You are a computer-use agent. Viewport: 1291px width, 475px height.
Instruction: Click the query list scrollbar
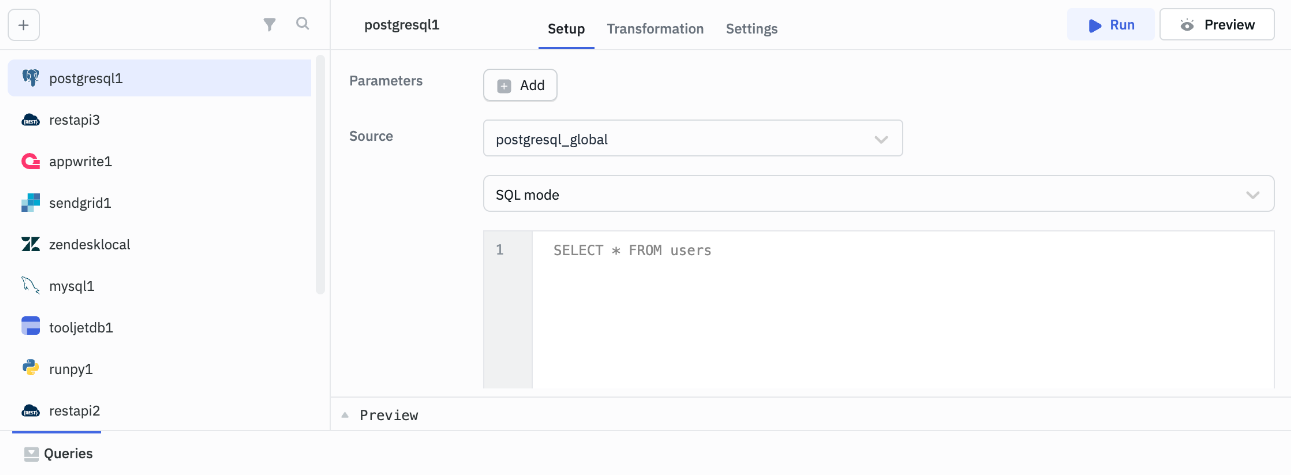click(x=321, y=175)
